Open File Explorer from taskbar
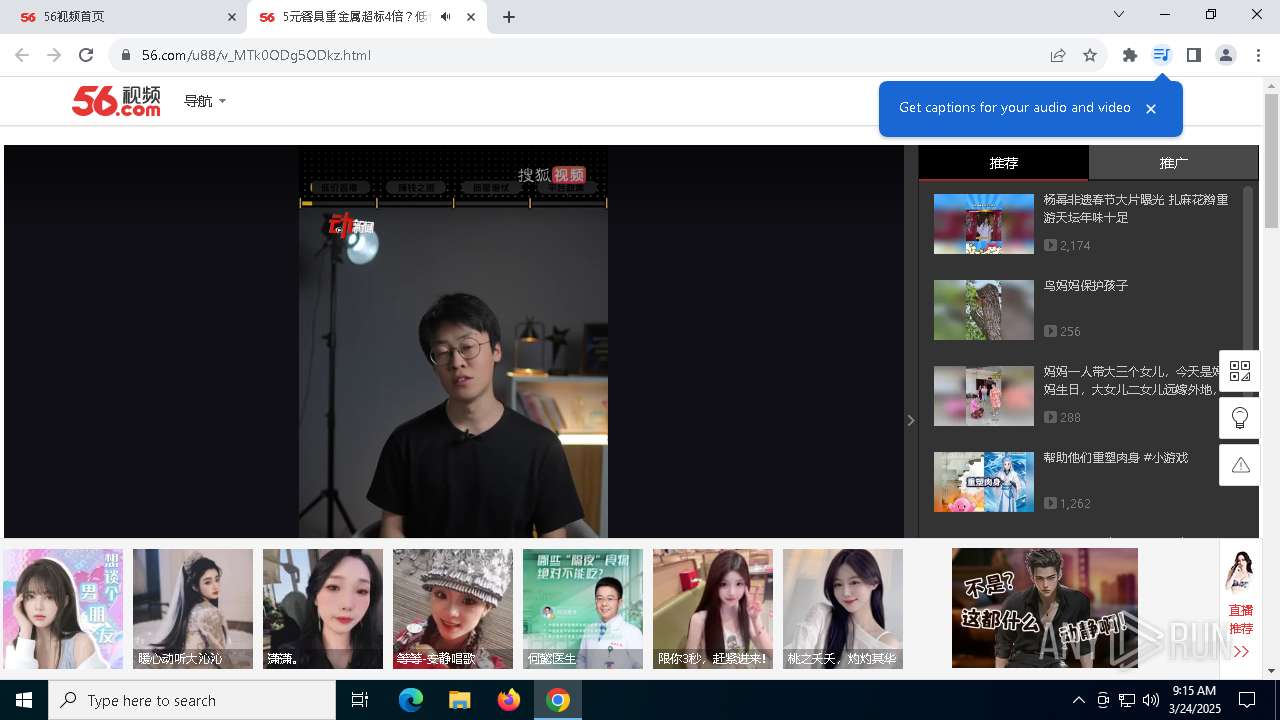 click(460, 700)
